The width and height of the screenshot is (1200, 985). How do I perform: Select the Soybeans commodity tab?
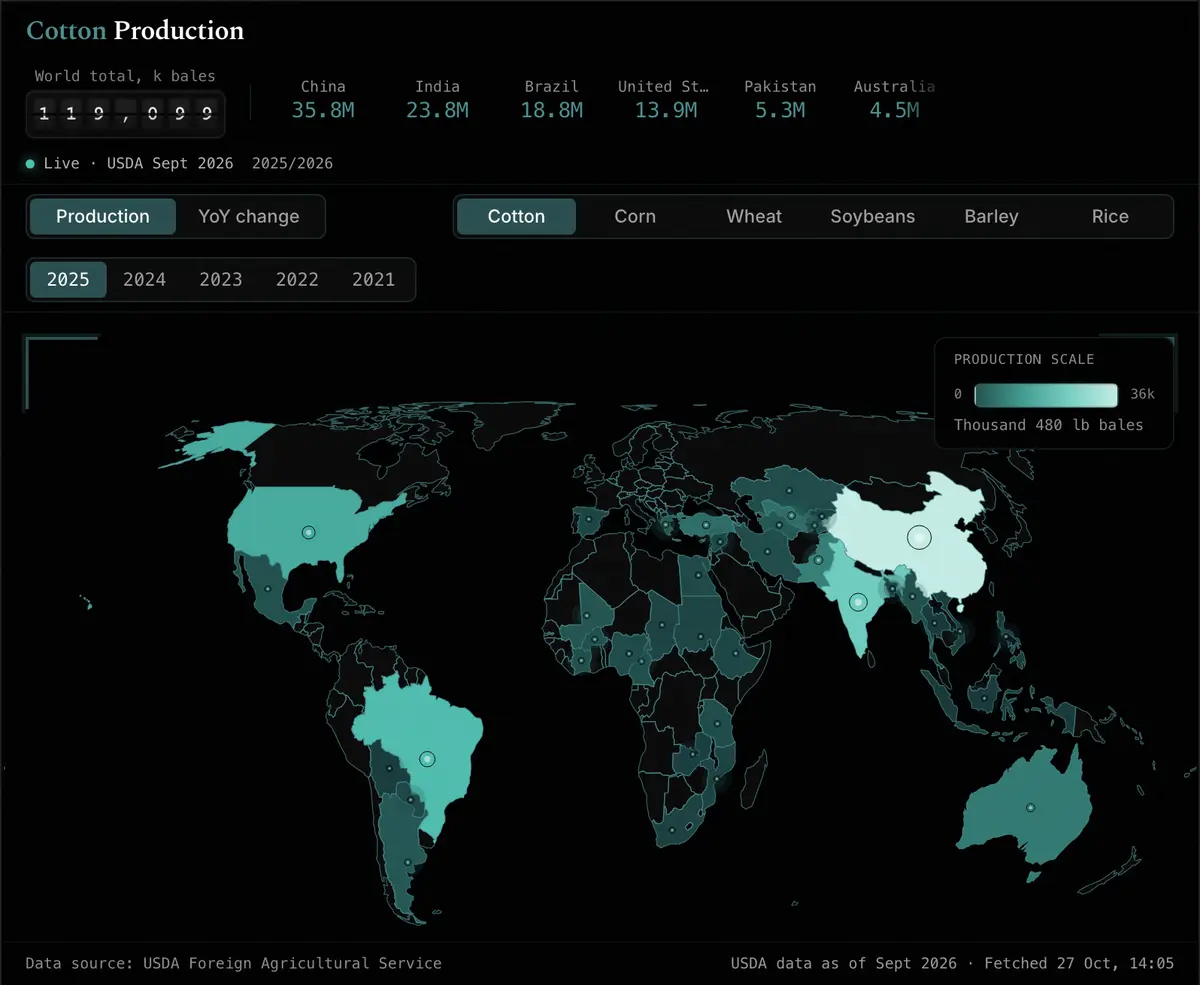click(x=873, y=216)
